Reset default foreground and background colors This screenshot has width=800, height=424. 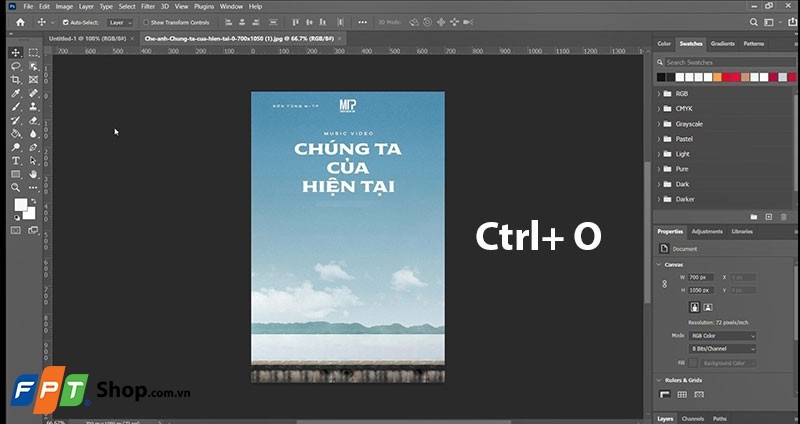coord(16,218)
